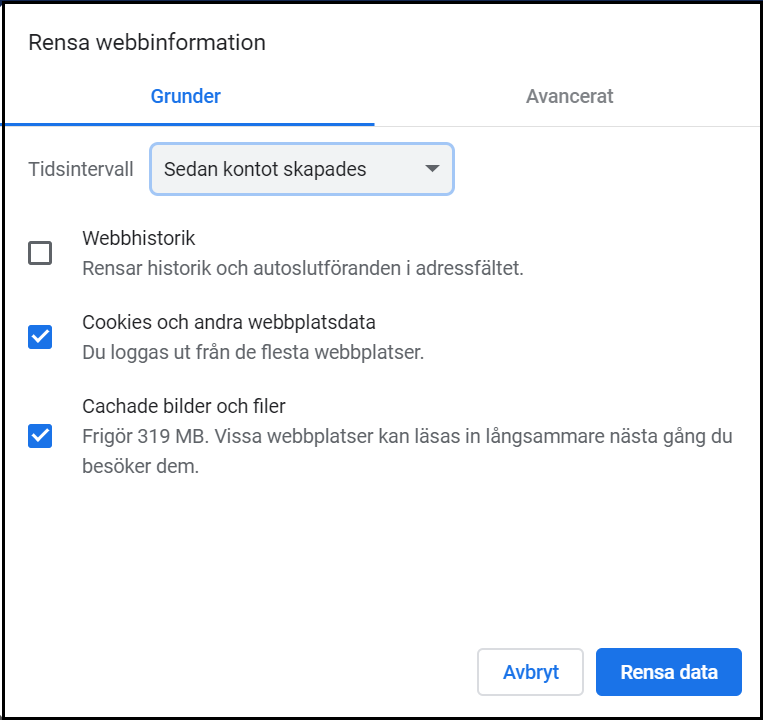
Task: Click 'Du loggas ut från de flesta webbplatser' text
Action: coord(253,352)
